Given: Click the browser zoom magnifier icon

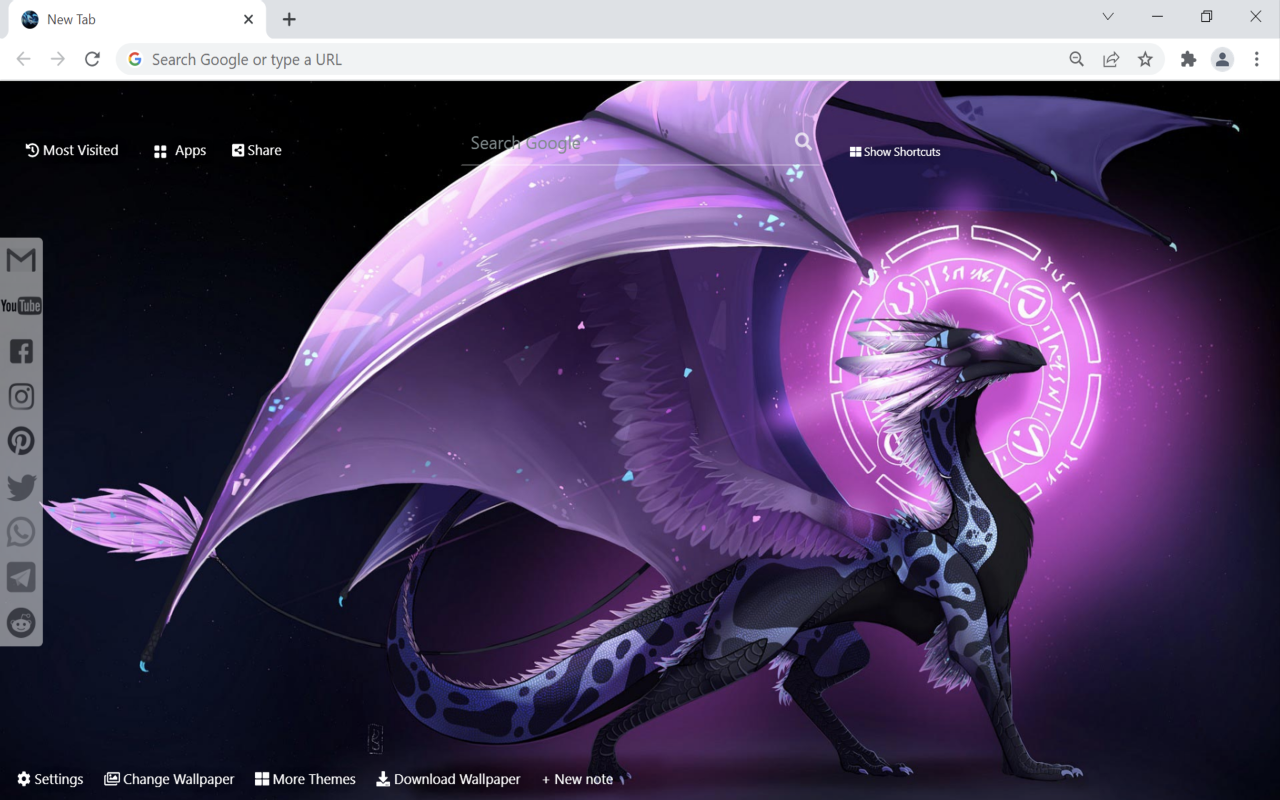Looking at the screenshot, I should (x=1076, y=59).
